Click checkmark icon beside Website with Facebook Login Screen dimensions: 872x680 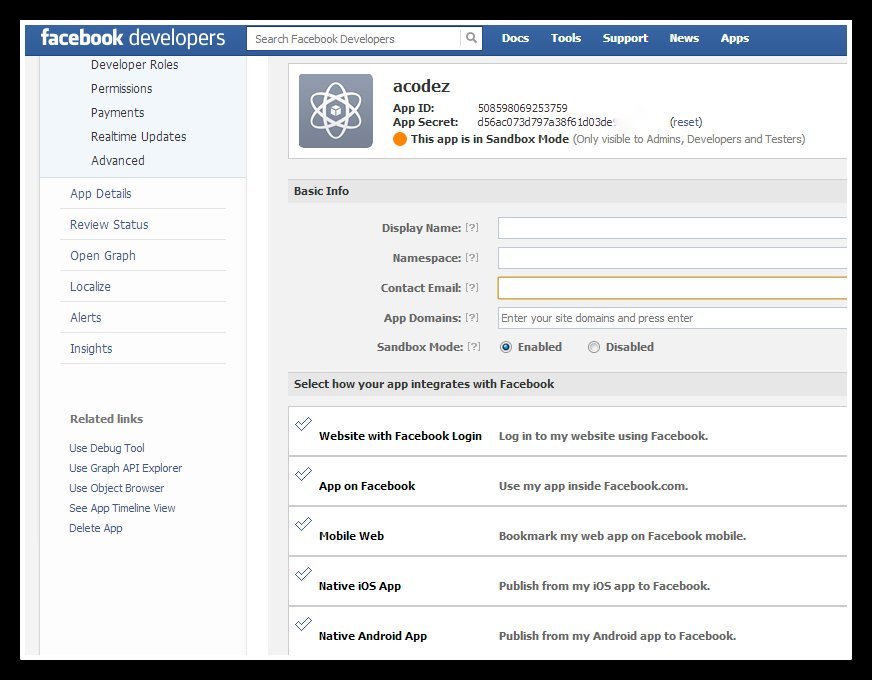[303, 424]
